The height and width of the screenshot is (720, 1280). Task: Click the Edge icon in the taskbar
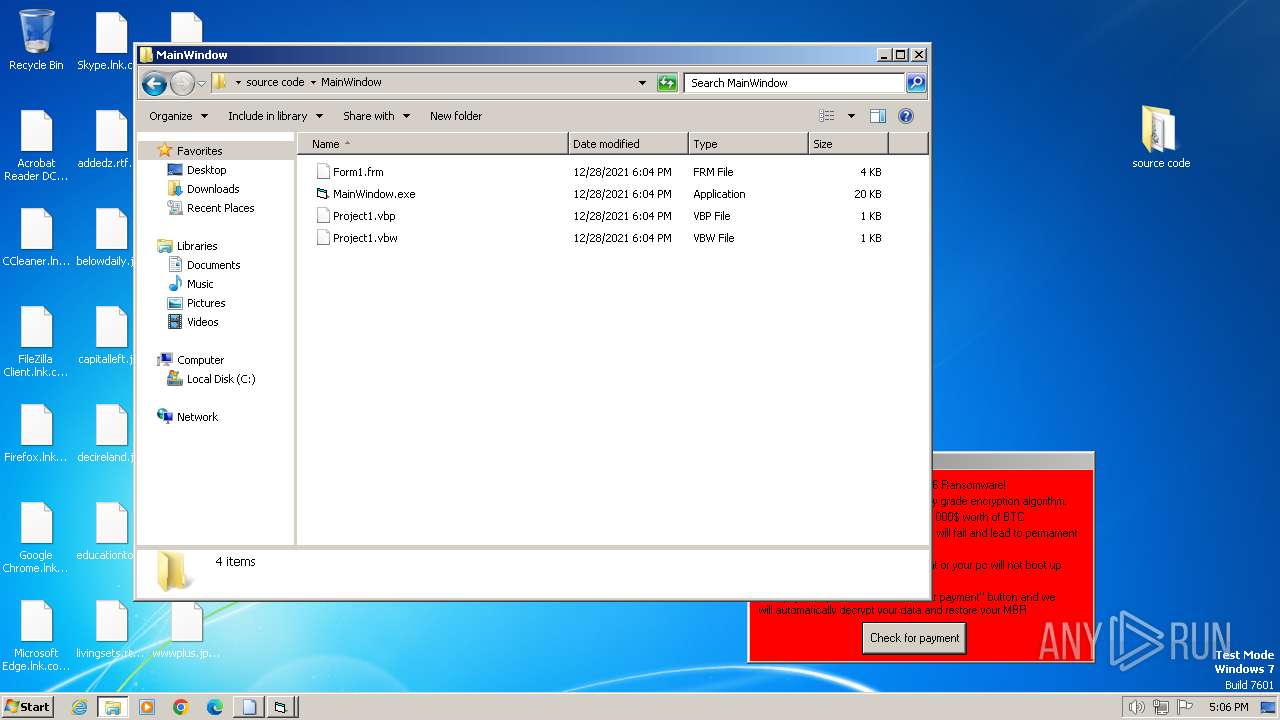[x=215, y=707]
